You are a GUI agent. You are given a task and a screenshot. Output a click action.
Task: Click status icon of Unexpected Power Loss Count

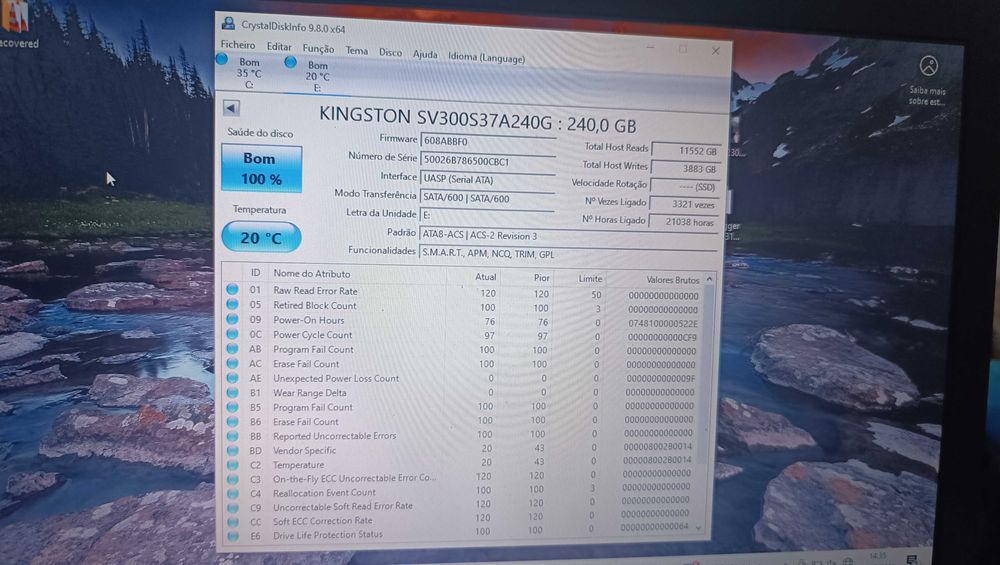(x=232, y=378)
